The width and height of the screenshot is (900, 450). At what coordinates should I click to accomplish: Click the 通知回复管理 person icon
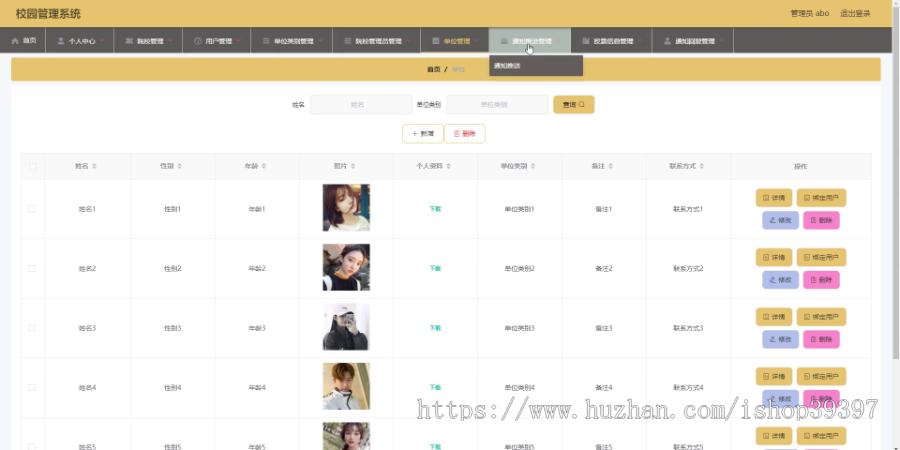pos(667,41)
